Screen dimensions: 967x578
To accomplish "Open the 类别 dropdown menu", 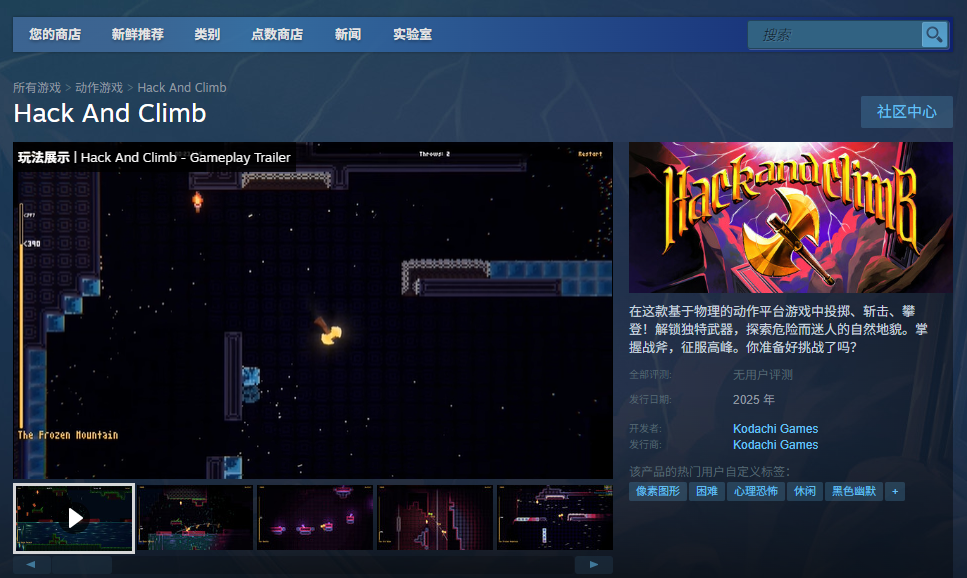I will tap(207, 34).
